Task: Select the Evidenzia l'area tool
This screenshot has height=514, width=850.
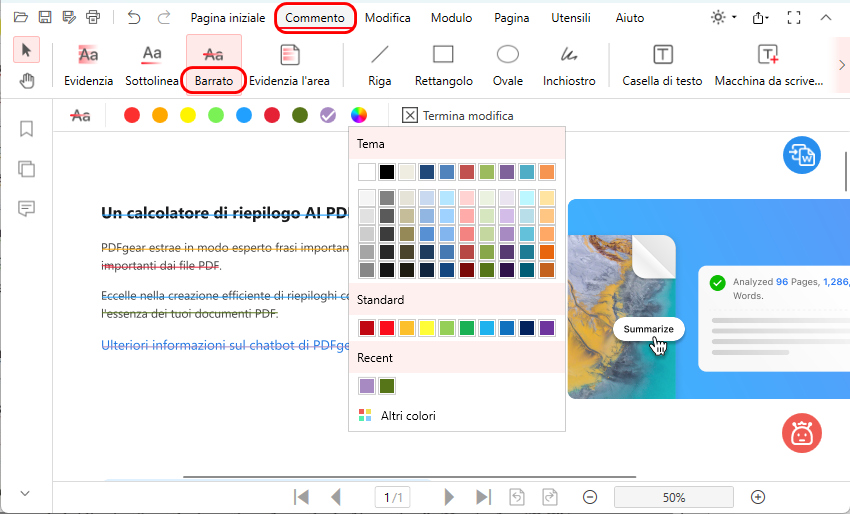Action: 289,66
